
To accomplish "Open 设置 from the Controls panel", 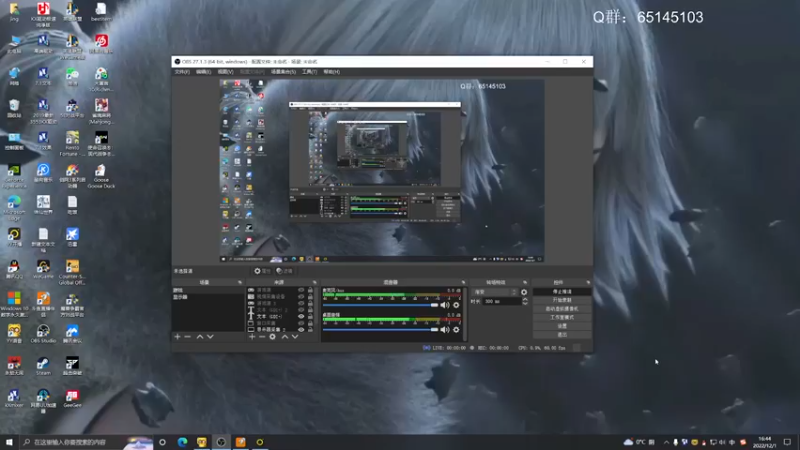I will (x=562, y=326).
